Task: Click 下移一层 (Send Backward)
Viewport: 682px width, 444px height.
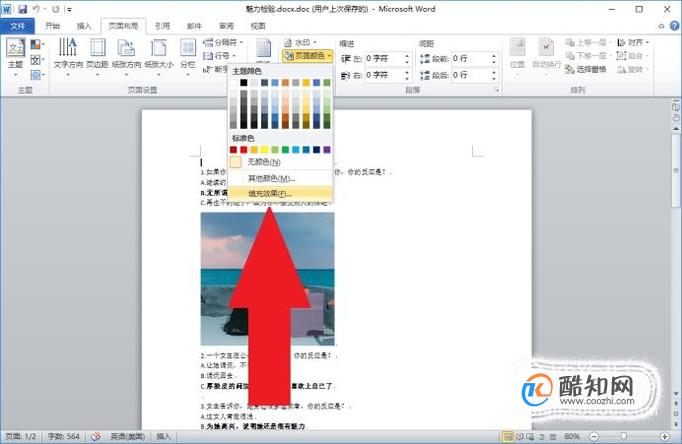Action: click(x=588, y=56)
